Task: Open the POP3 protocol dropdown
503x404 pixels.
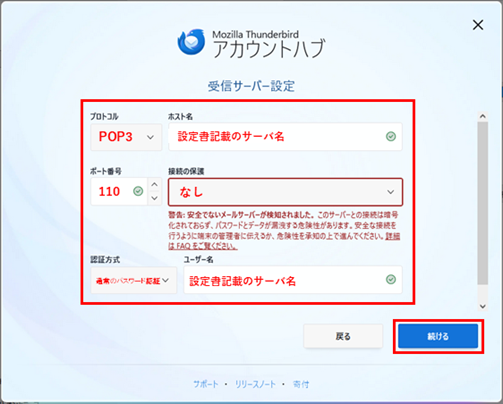Action: coord(126,137)
